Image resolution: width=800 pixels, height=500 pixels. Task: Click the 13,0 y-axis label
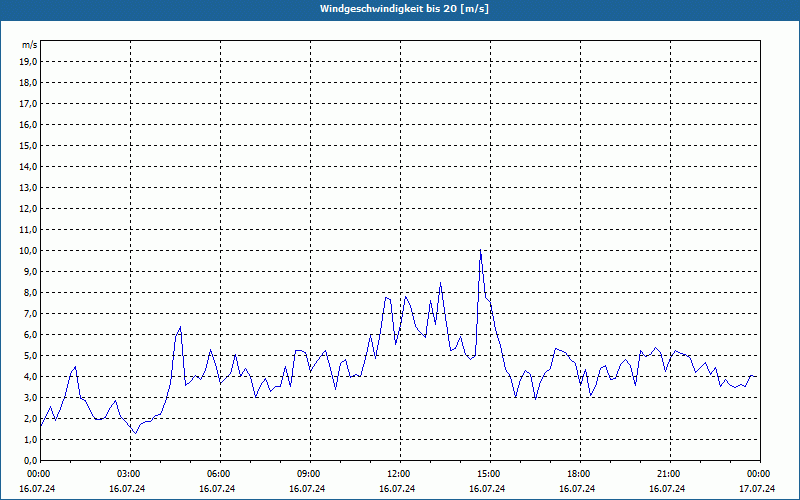point(29,188)
